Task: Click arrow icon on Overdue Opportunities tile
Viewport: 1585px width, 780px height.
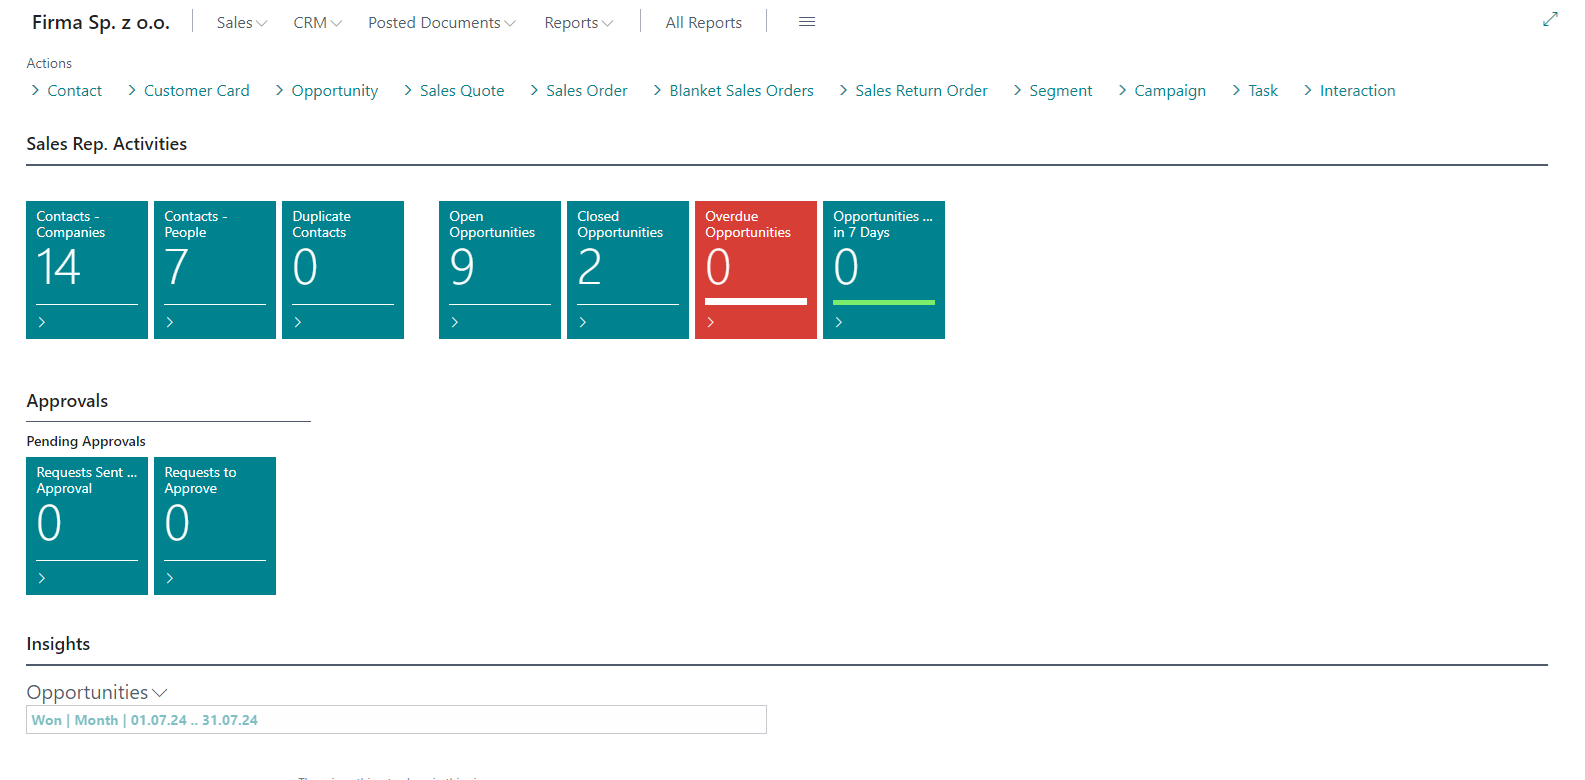Action: pyautogui.click(x=711, y=322)
